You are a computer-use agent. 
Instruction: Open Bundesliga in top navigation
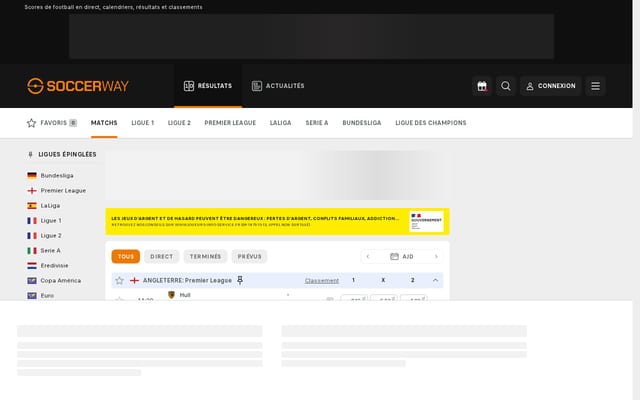click(362, 123)
